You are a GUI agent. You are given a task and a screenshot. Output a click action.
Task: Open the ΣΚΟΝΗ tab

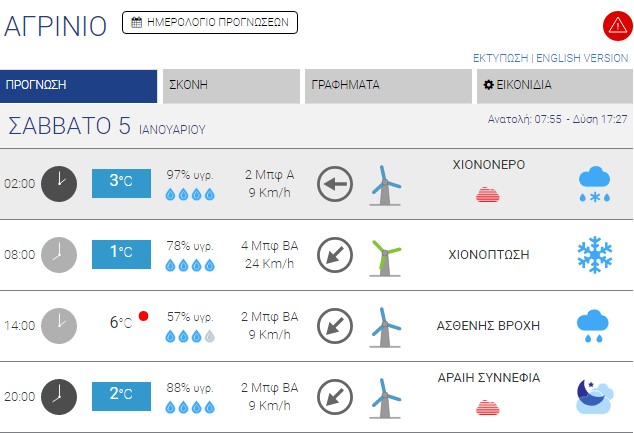click(231, 85)
